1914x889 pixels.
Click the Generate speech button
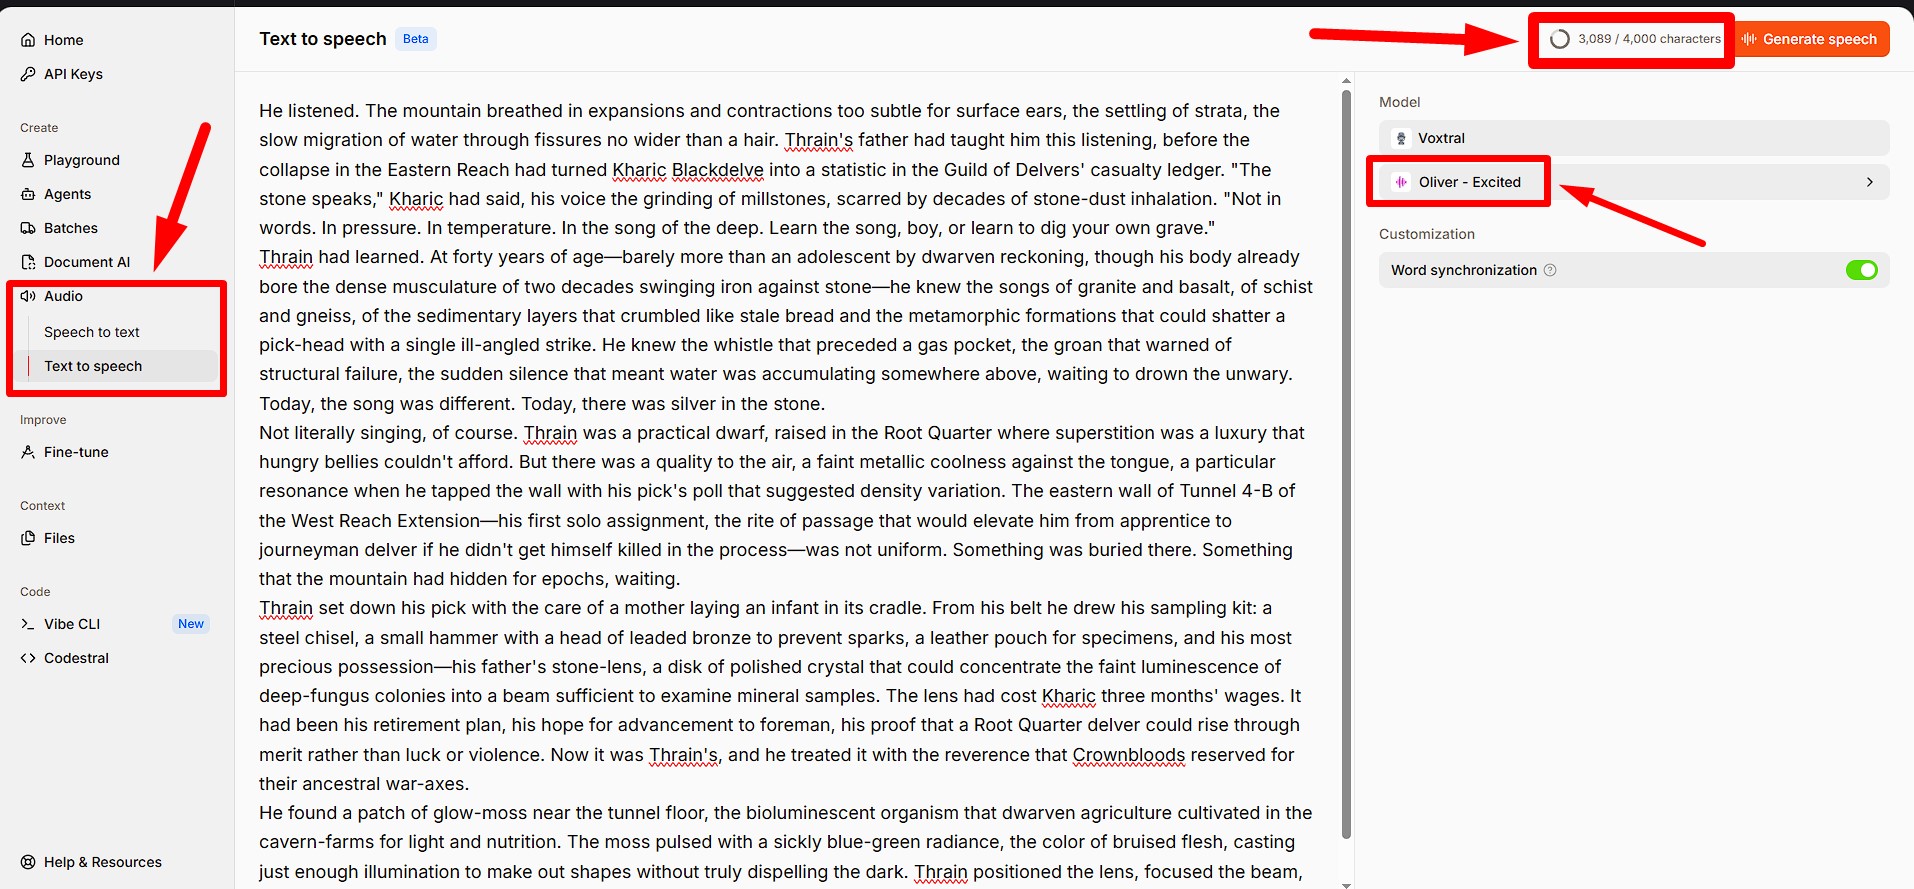pos(1811,39)
